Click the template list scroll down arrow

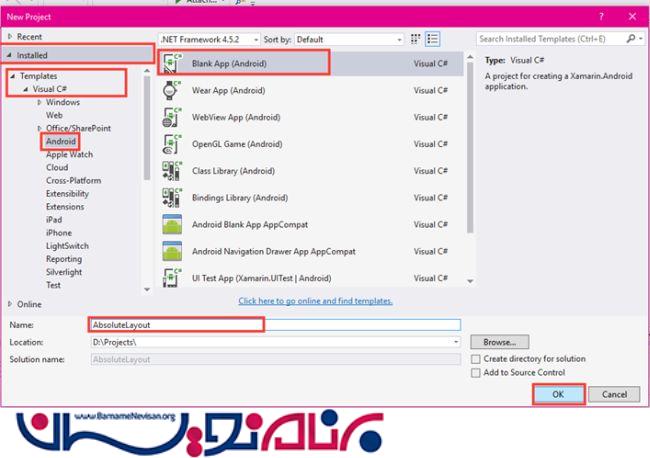coord(470,281)
